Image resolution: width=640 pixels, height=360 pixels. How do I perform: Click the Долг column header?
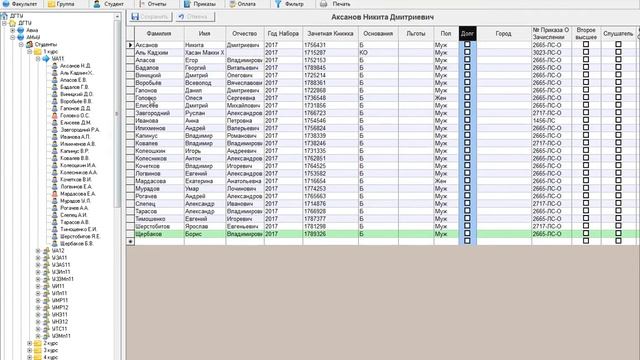[x=467, y=33]
